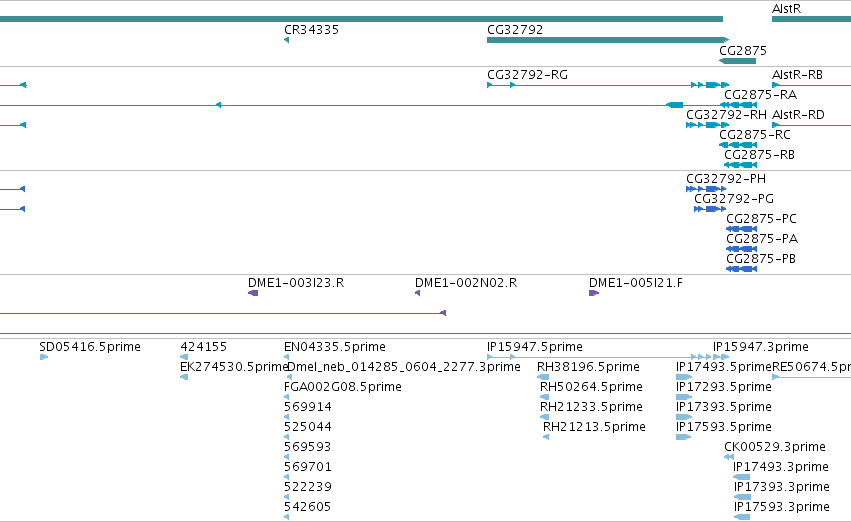Select the CG2875 gene feature

[737, 61]
